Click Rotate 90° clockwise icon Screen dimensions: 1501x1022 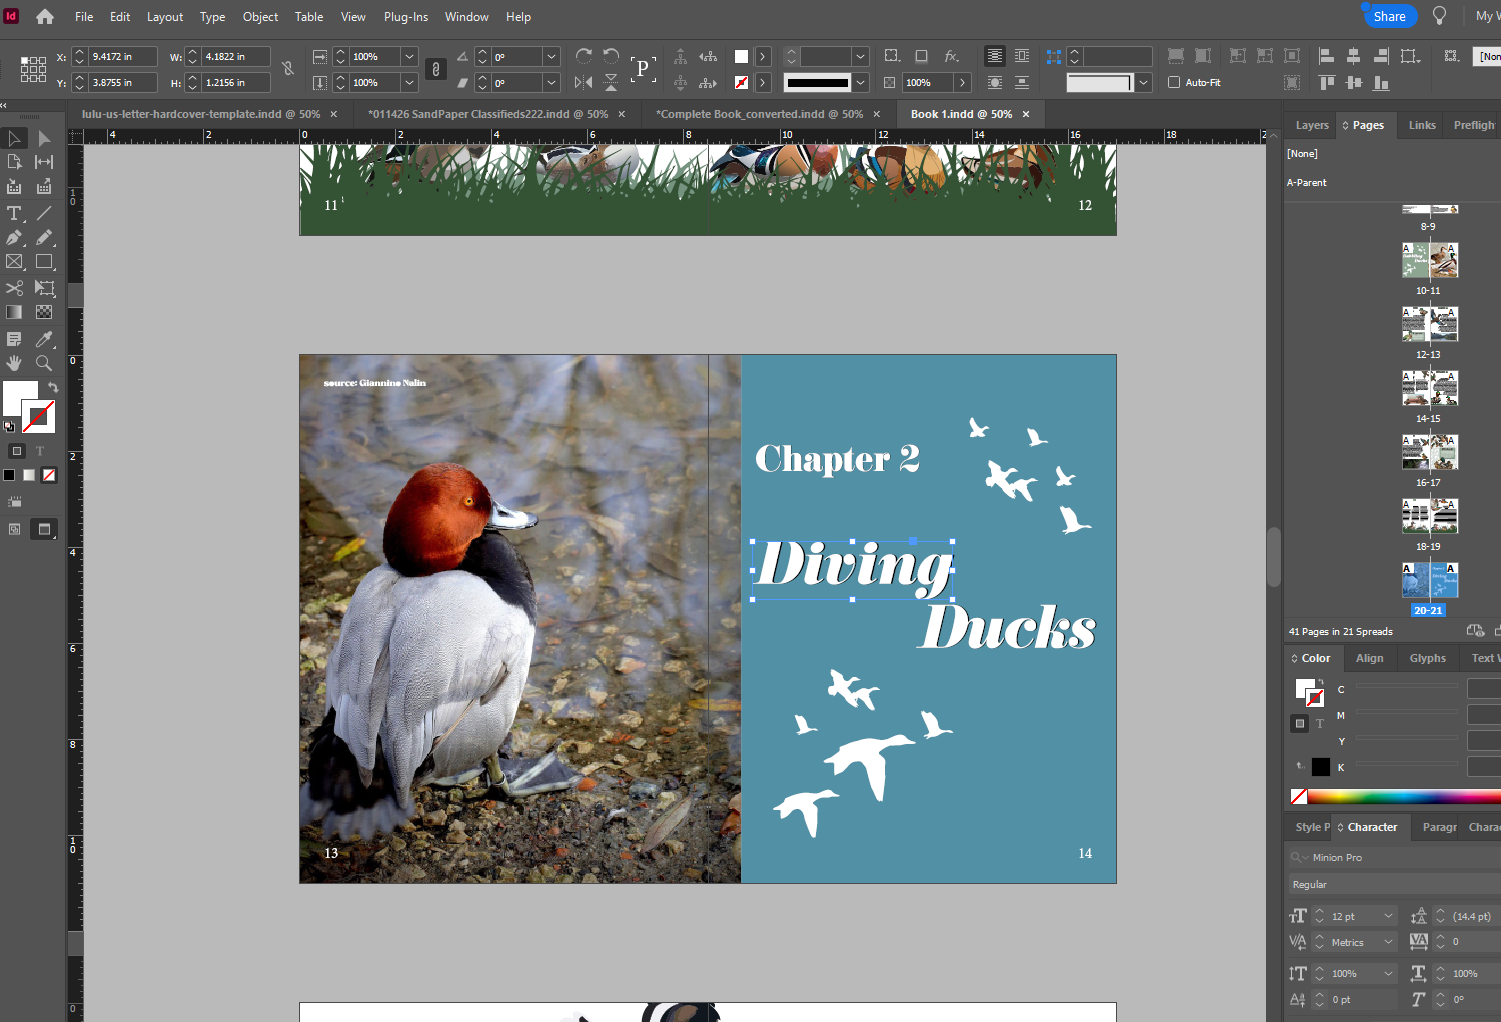(x=584, y=56)
